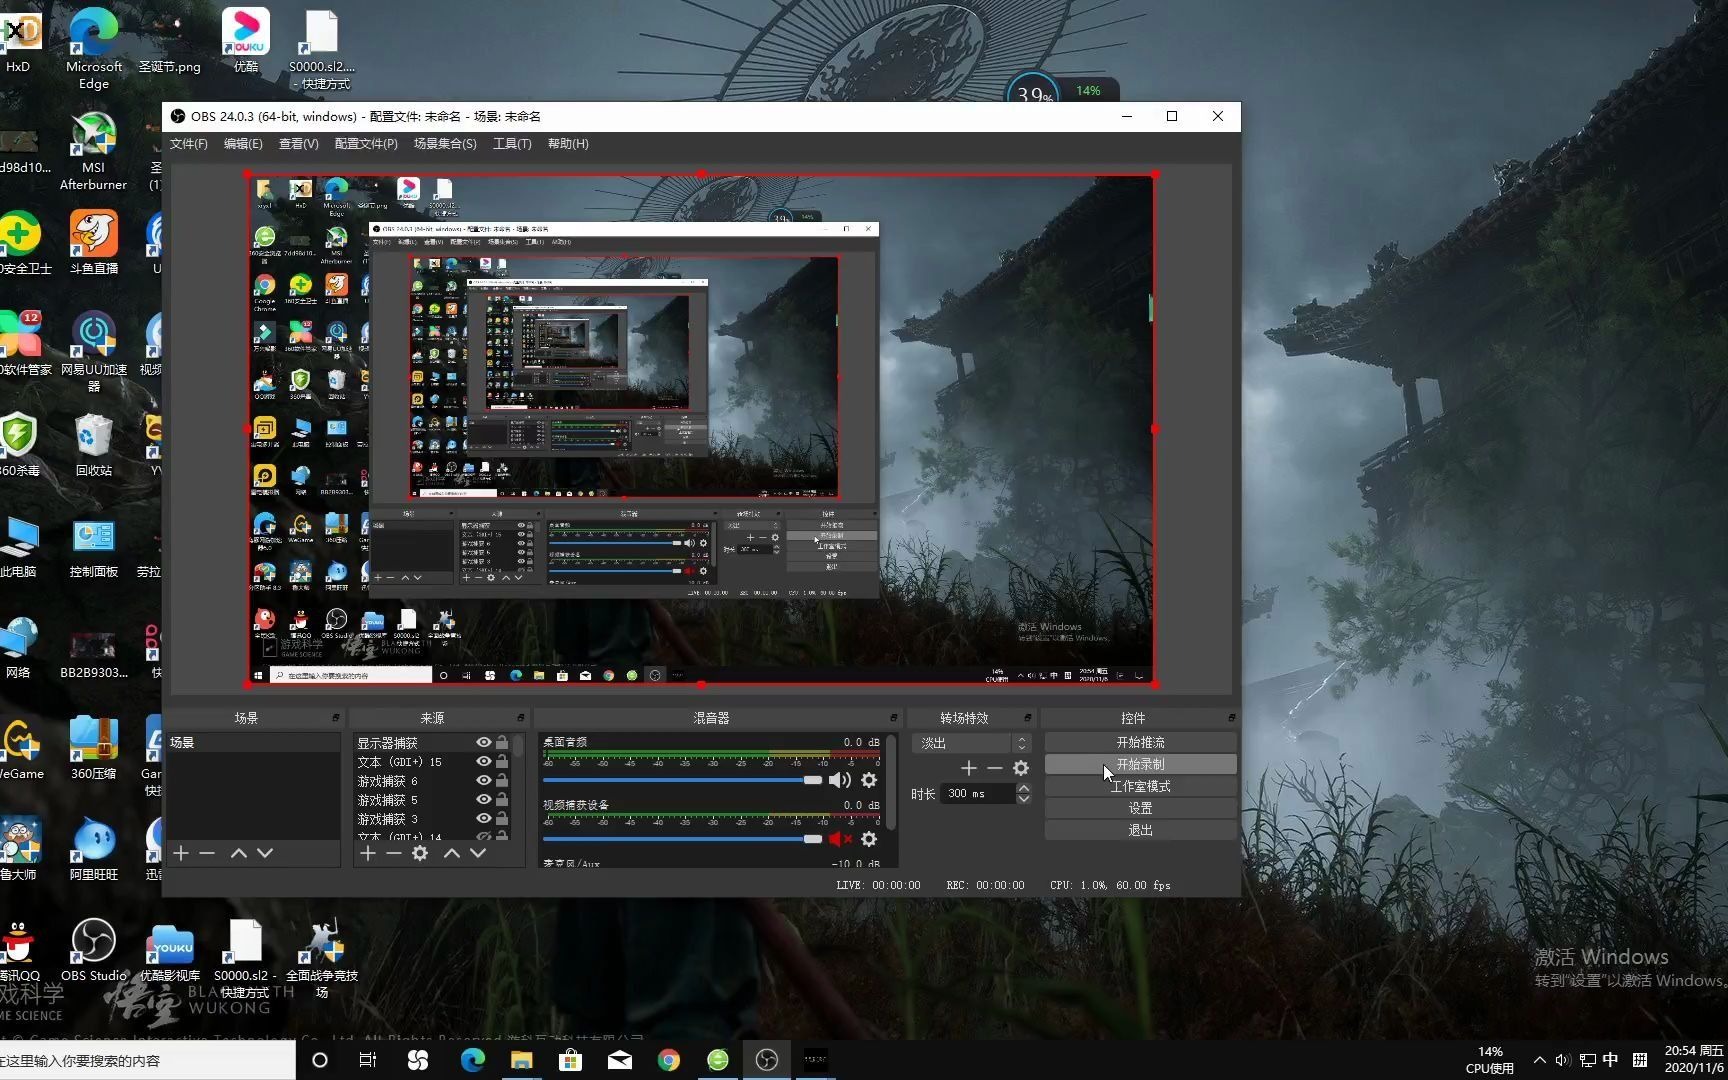This screenshot has height=1080, width=1728.
Task: Remove the selected scene with the minus icon
Action: [x=207, y=853]
